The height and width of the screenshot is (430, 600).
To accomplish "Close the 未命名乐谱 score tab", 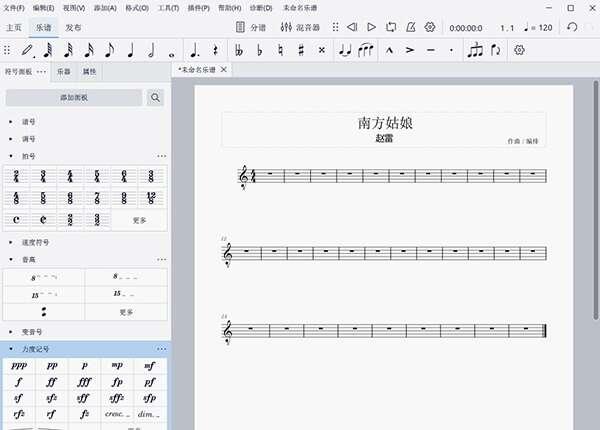I will click(224, 70).
